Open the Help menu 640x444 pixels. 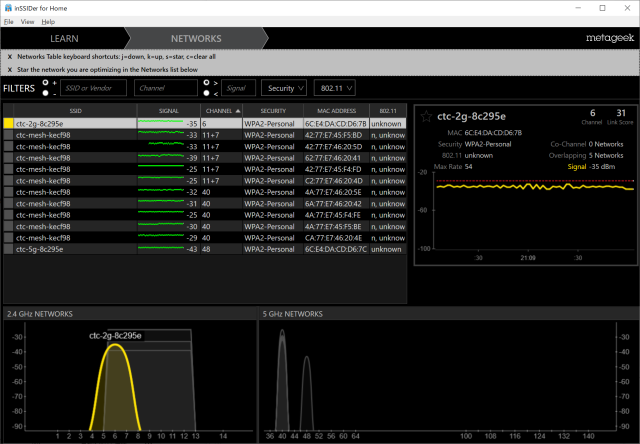point(48,22)
